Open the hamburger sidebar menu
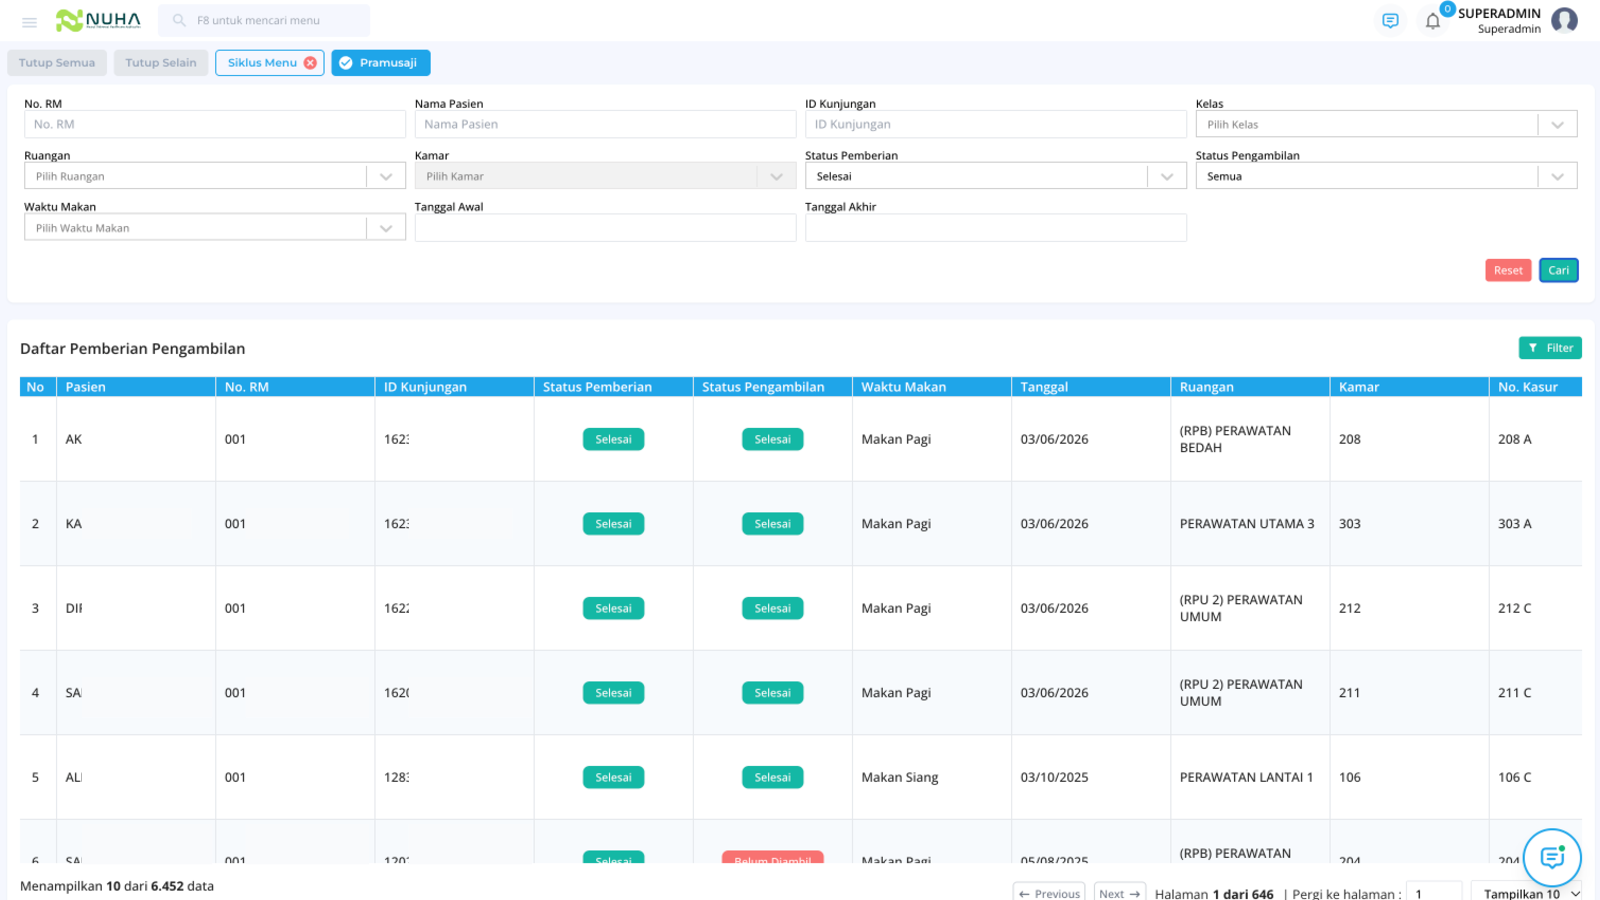This screenshot has height=900, width=1600. pos(29,21)
